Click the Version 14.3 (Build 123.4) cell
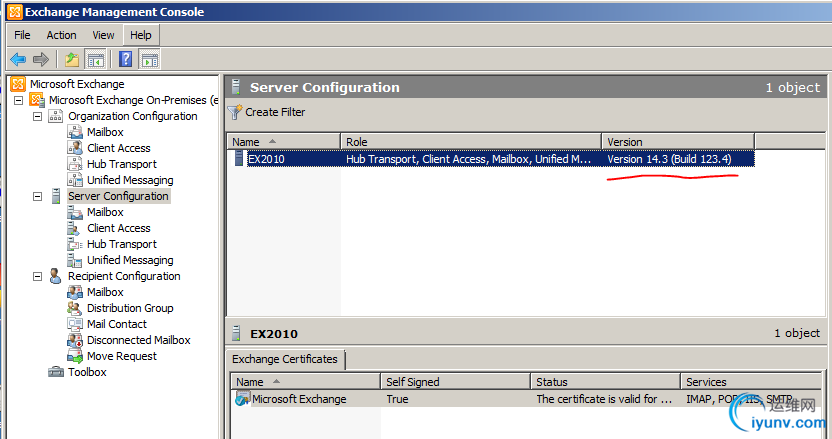The width and height of the screenshot is (832, 439). pyautogui.click(x=669, y=159)
